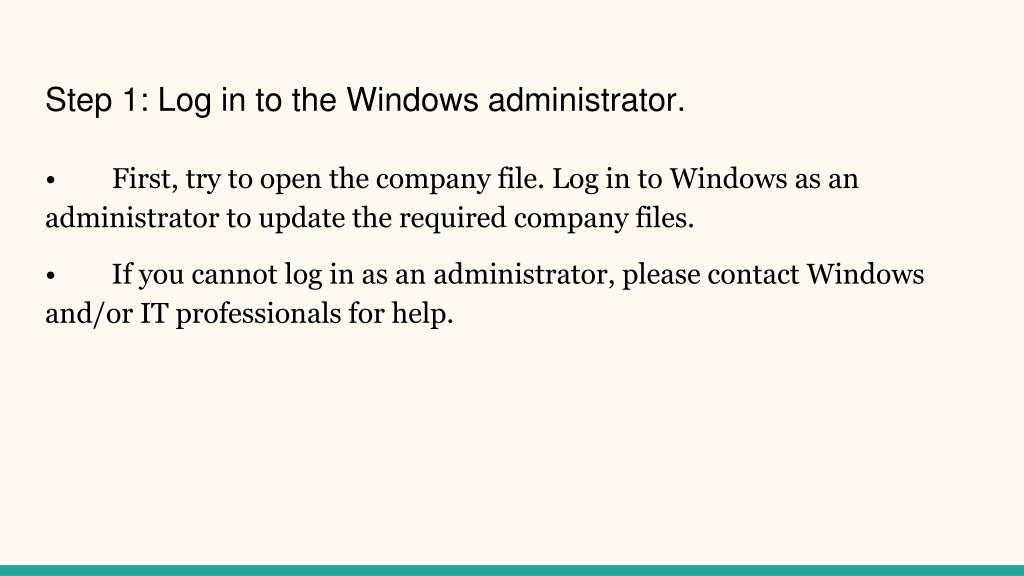Click "Windows" at end of second bullet line
Screen dimensions: 1024x576
(x=865, y=274)
